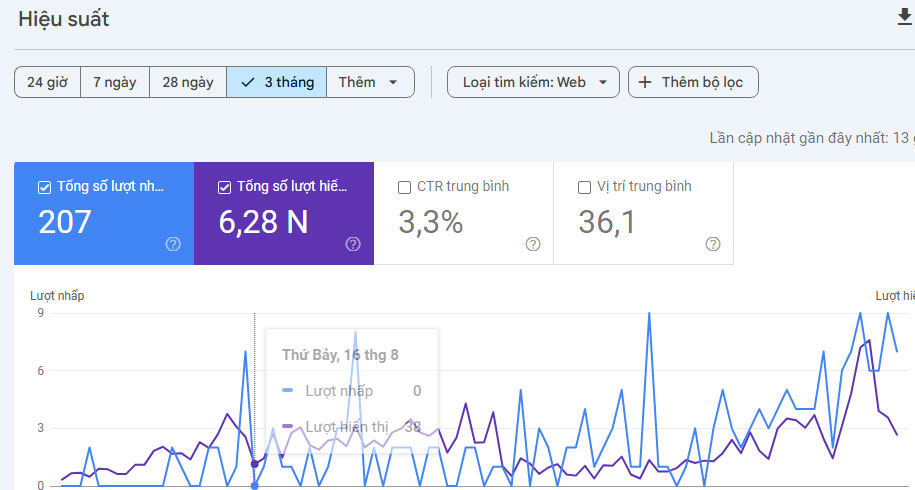Expand the Thêm date range dropdown
This screenshot has width=915, height=490.
point(370,82)
